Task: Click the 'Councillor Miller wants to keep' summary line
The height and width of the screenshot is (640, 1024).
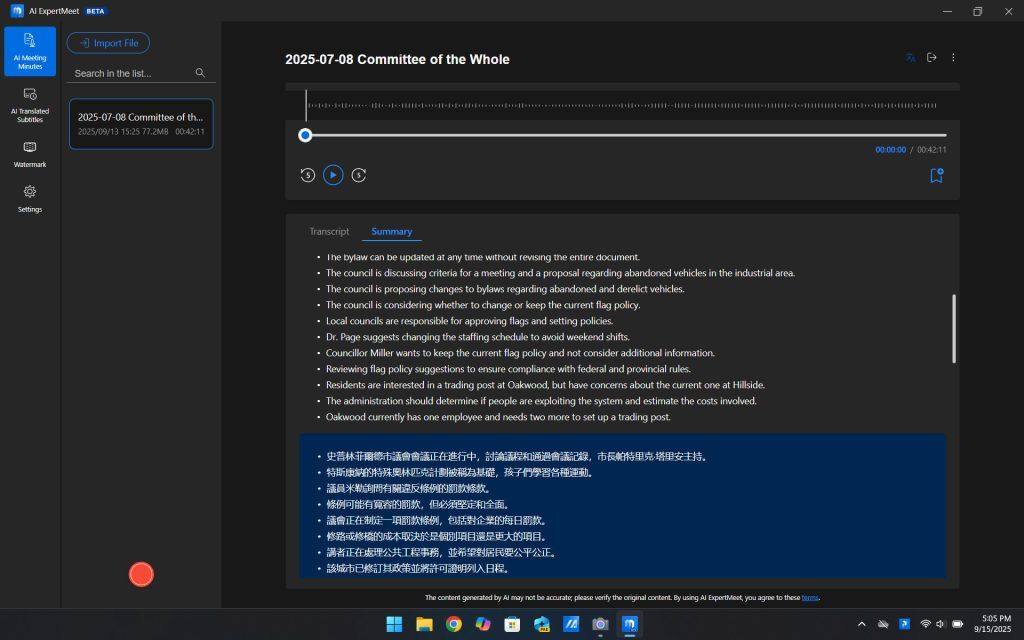Action: tap(520, 353)
